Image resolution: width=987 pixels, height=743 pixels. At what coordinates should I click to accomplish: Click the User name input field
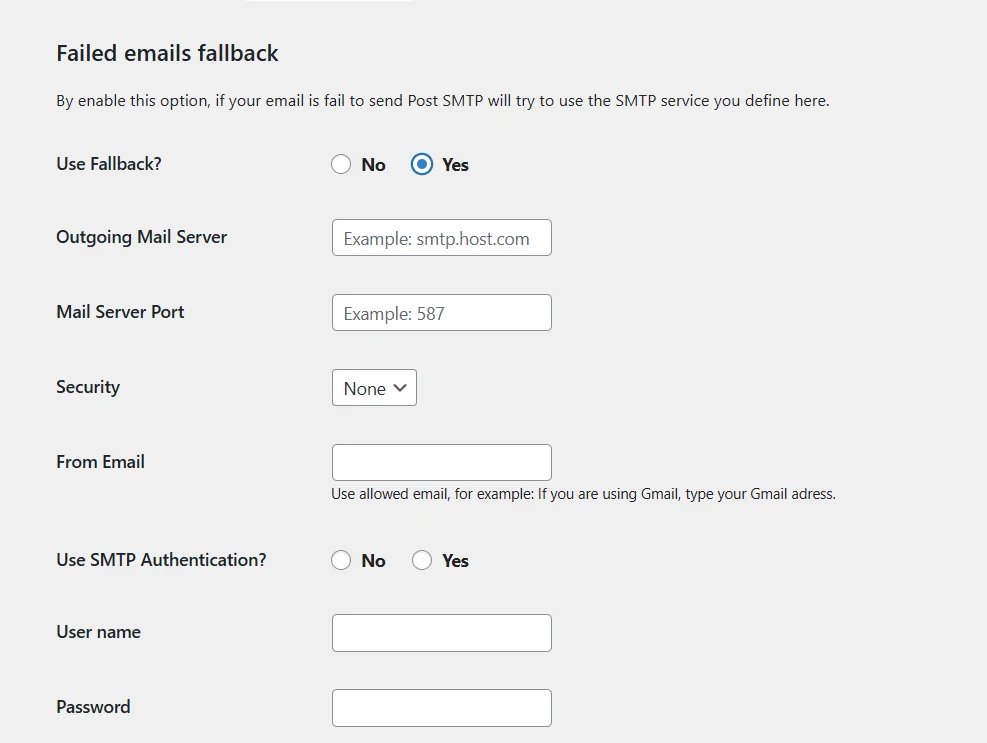point(441,632)
